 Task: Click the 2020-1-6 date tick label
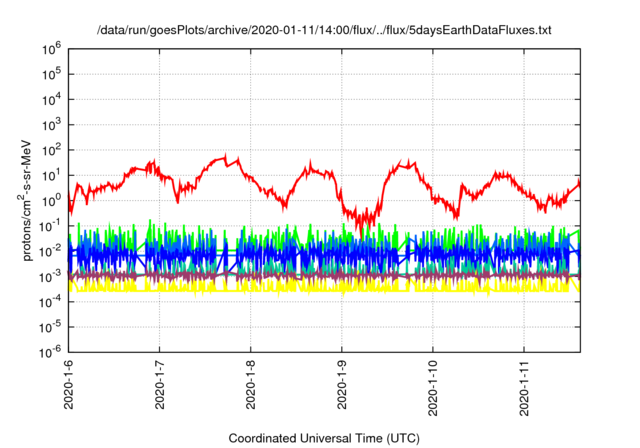(x=68, y=384)
